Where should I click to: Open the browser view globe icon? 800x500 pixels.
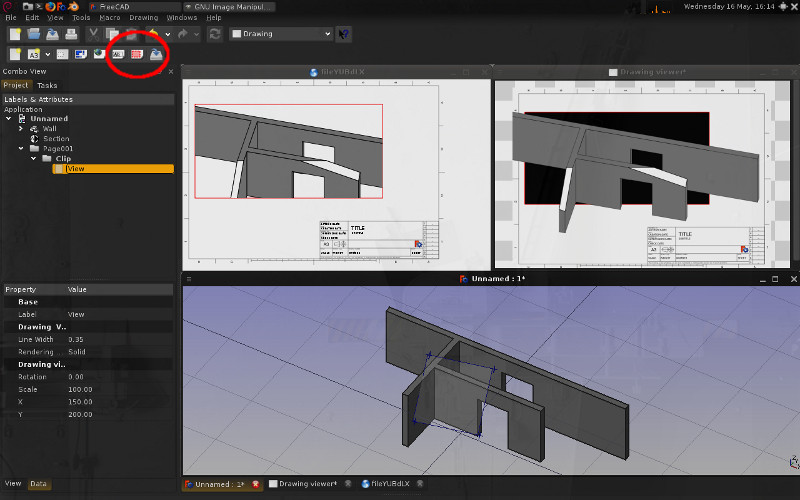(x=99, y=54)
